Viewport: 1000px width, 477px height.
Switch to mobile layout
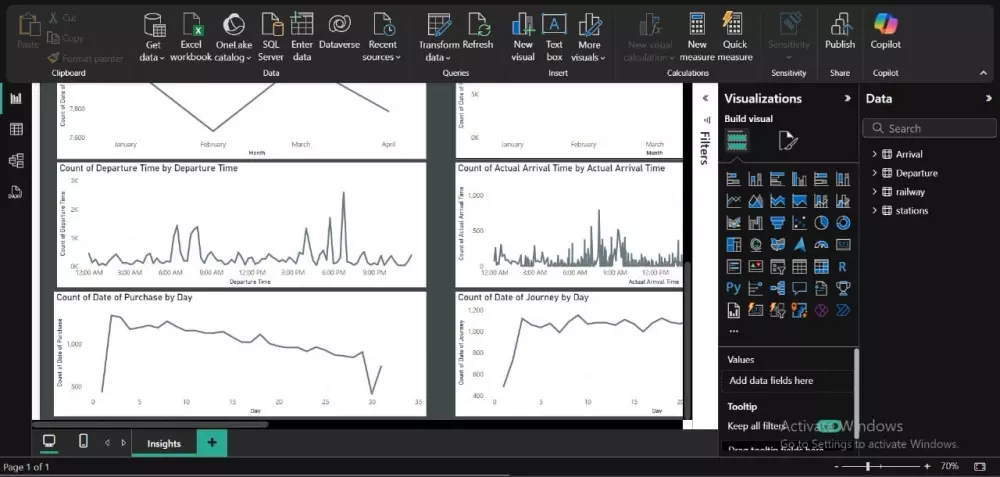[83, 441]
